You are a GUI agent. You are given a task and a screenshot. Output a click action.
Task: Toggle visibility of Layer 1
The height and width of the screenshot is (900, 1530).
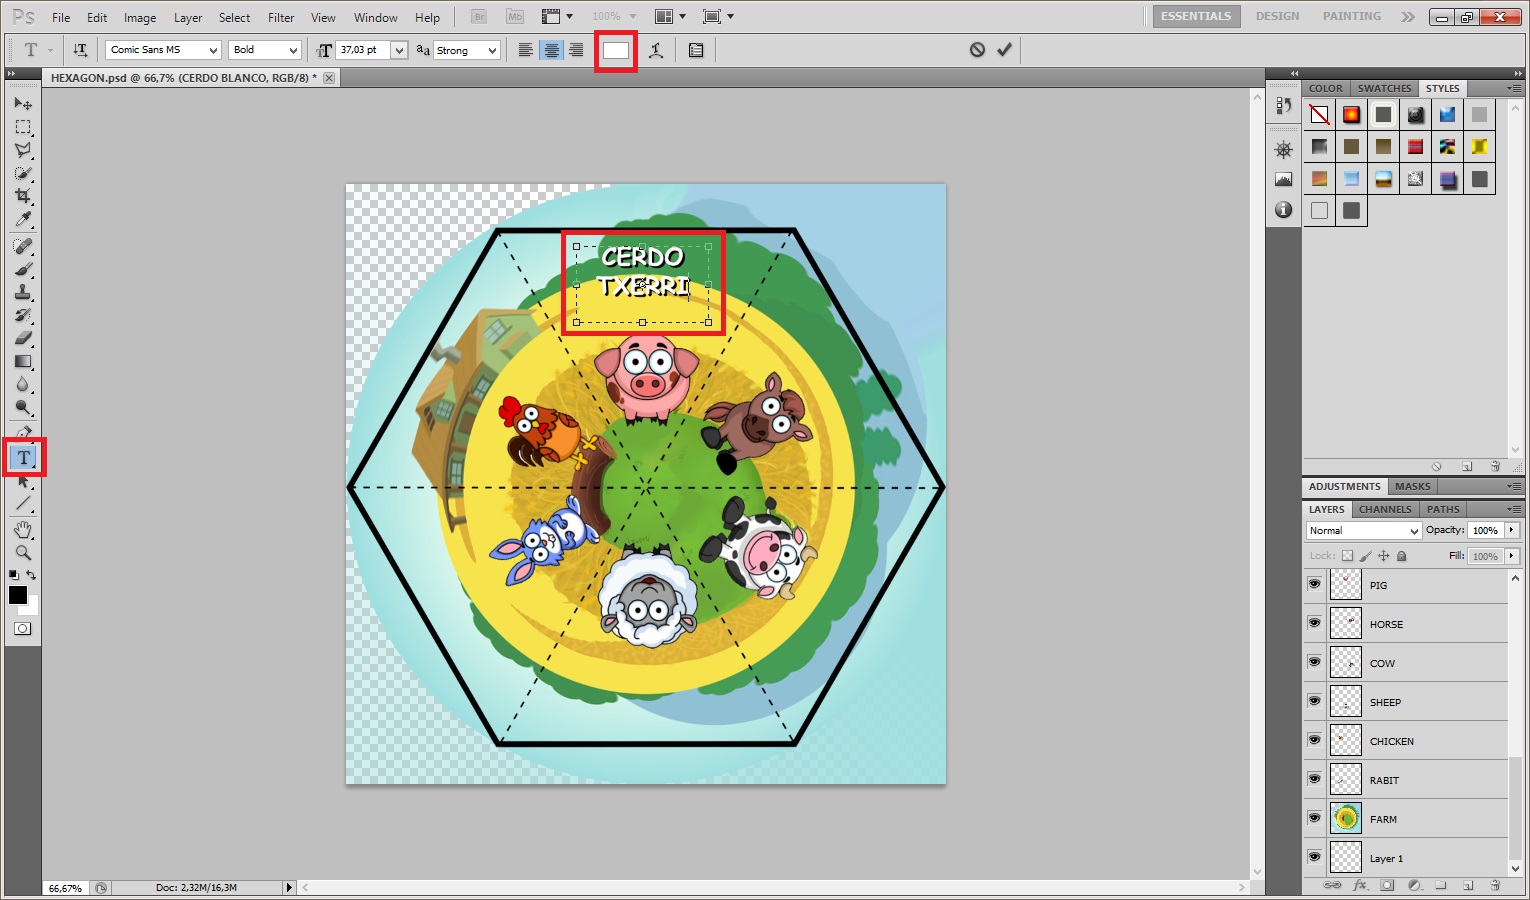(1314, 857)
